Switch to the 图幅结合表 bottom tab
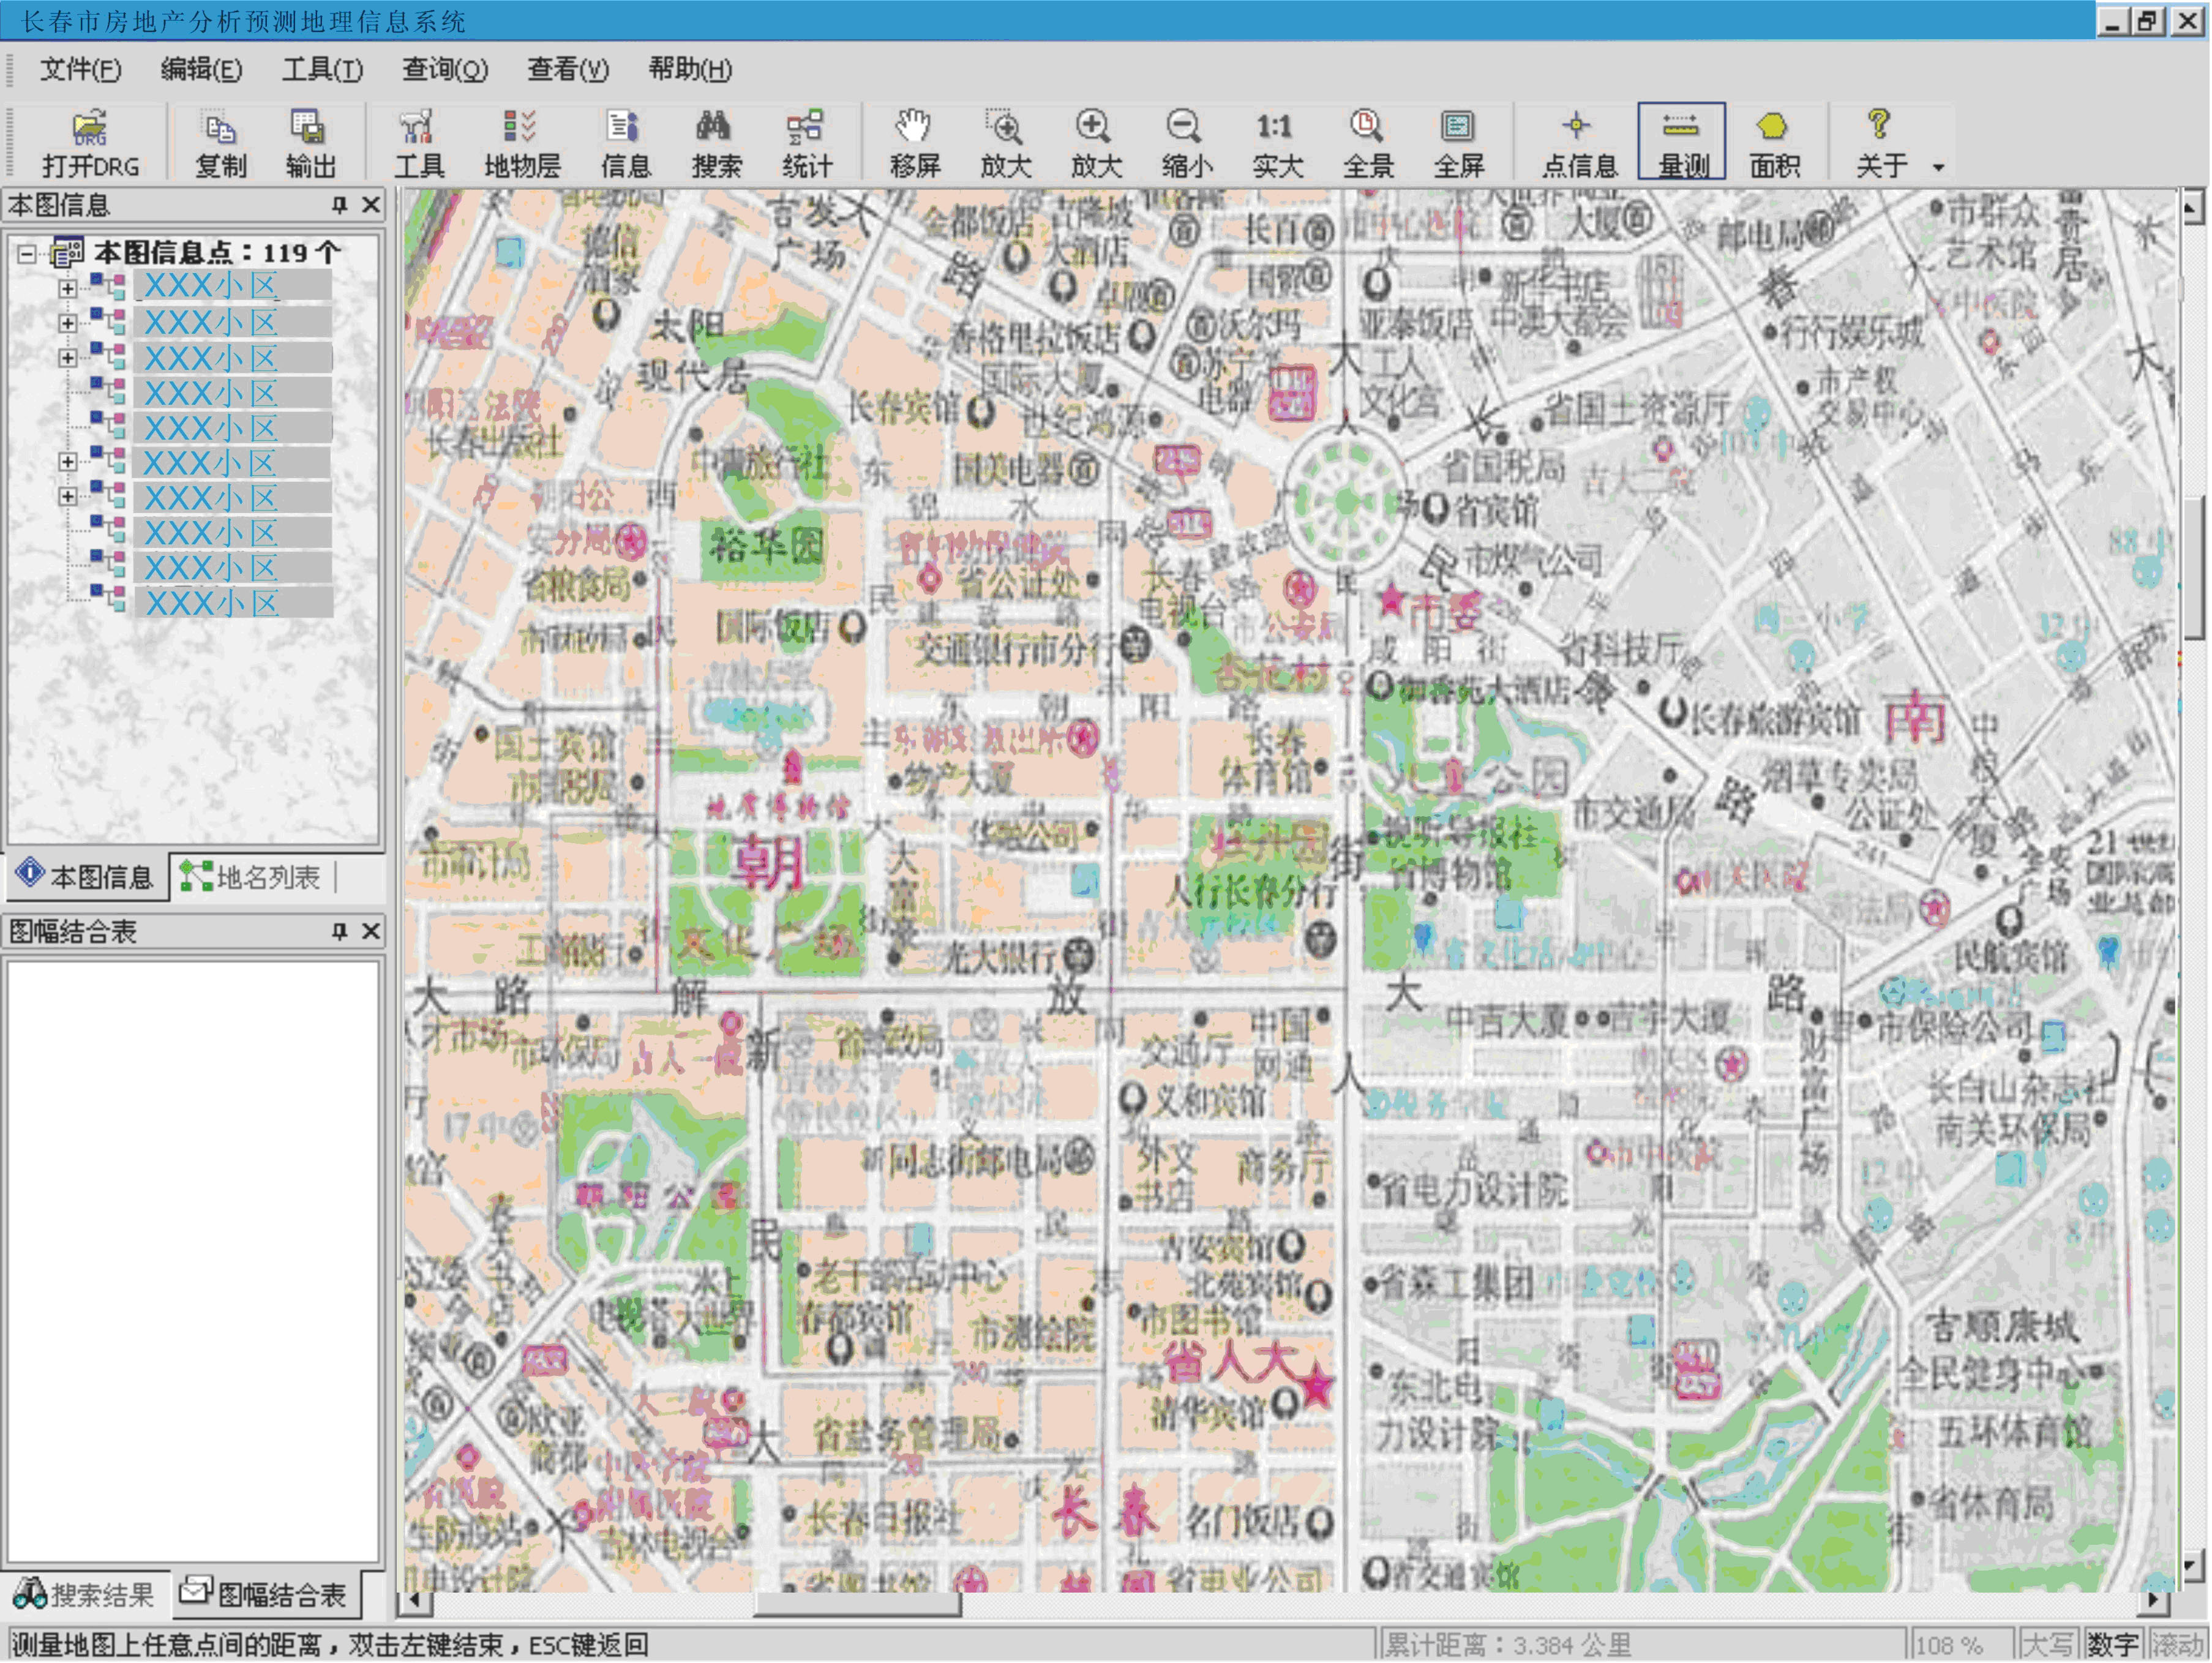 point(265,1594)
